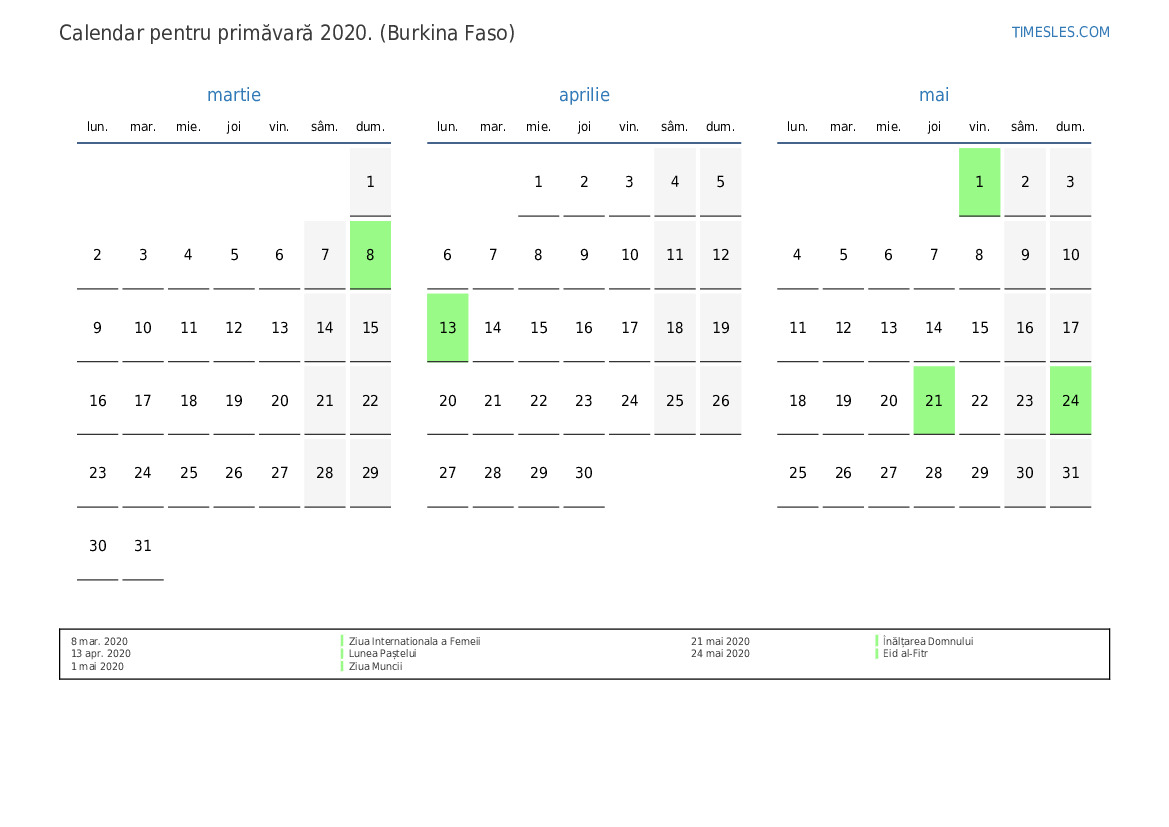The image size is (1169, 827).
Task: Click legend date '1 mai 2020'
Action: click(97, 666)
